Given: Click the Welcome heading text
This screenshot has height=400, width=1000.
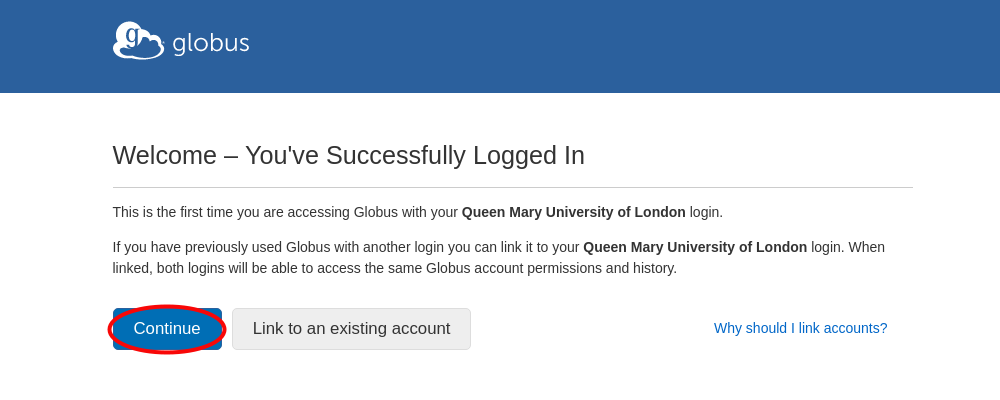Looking at the screenshot, I should tap(348, 155).
